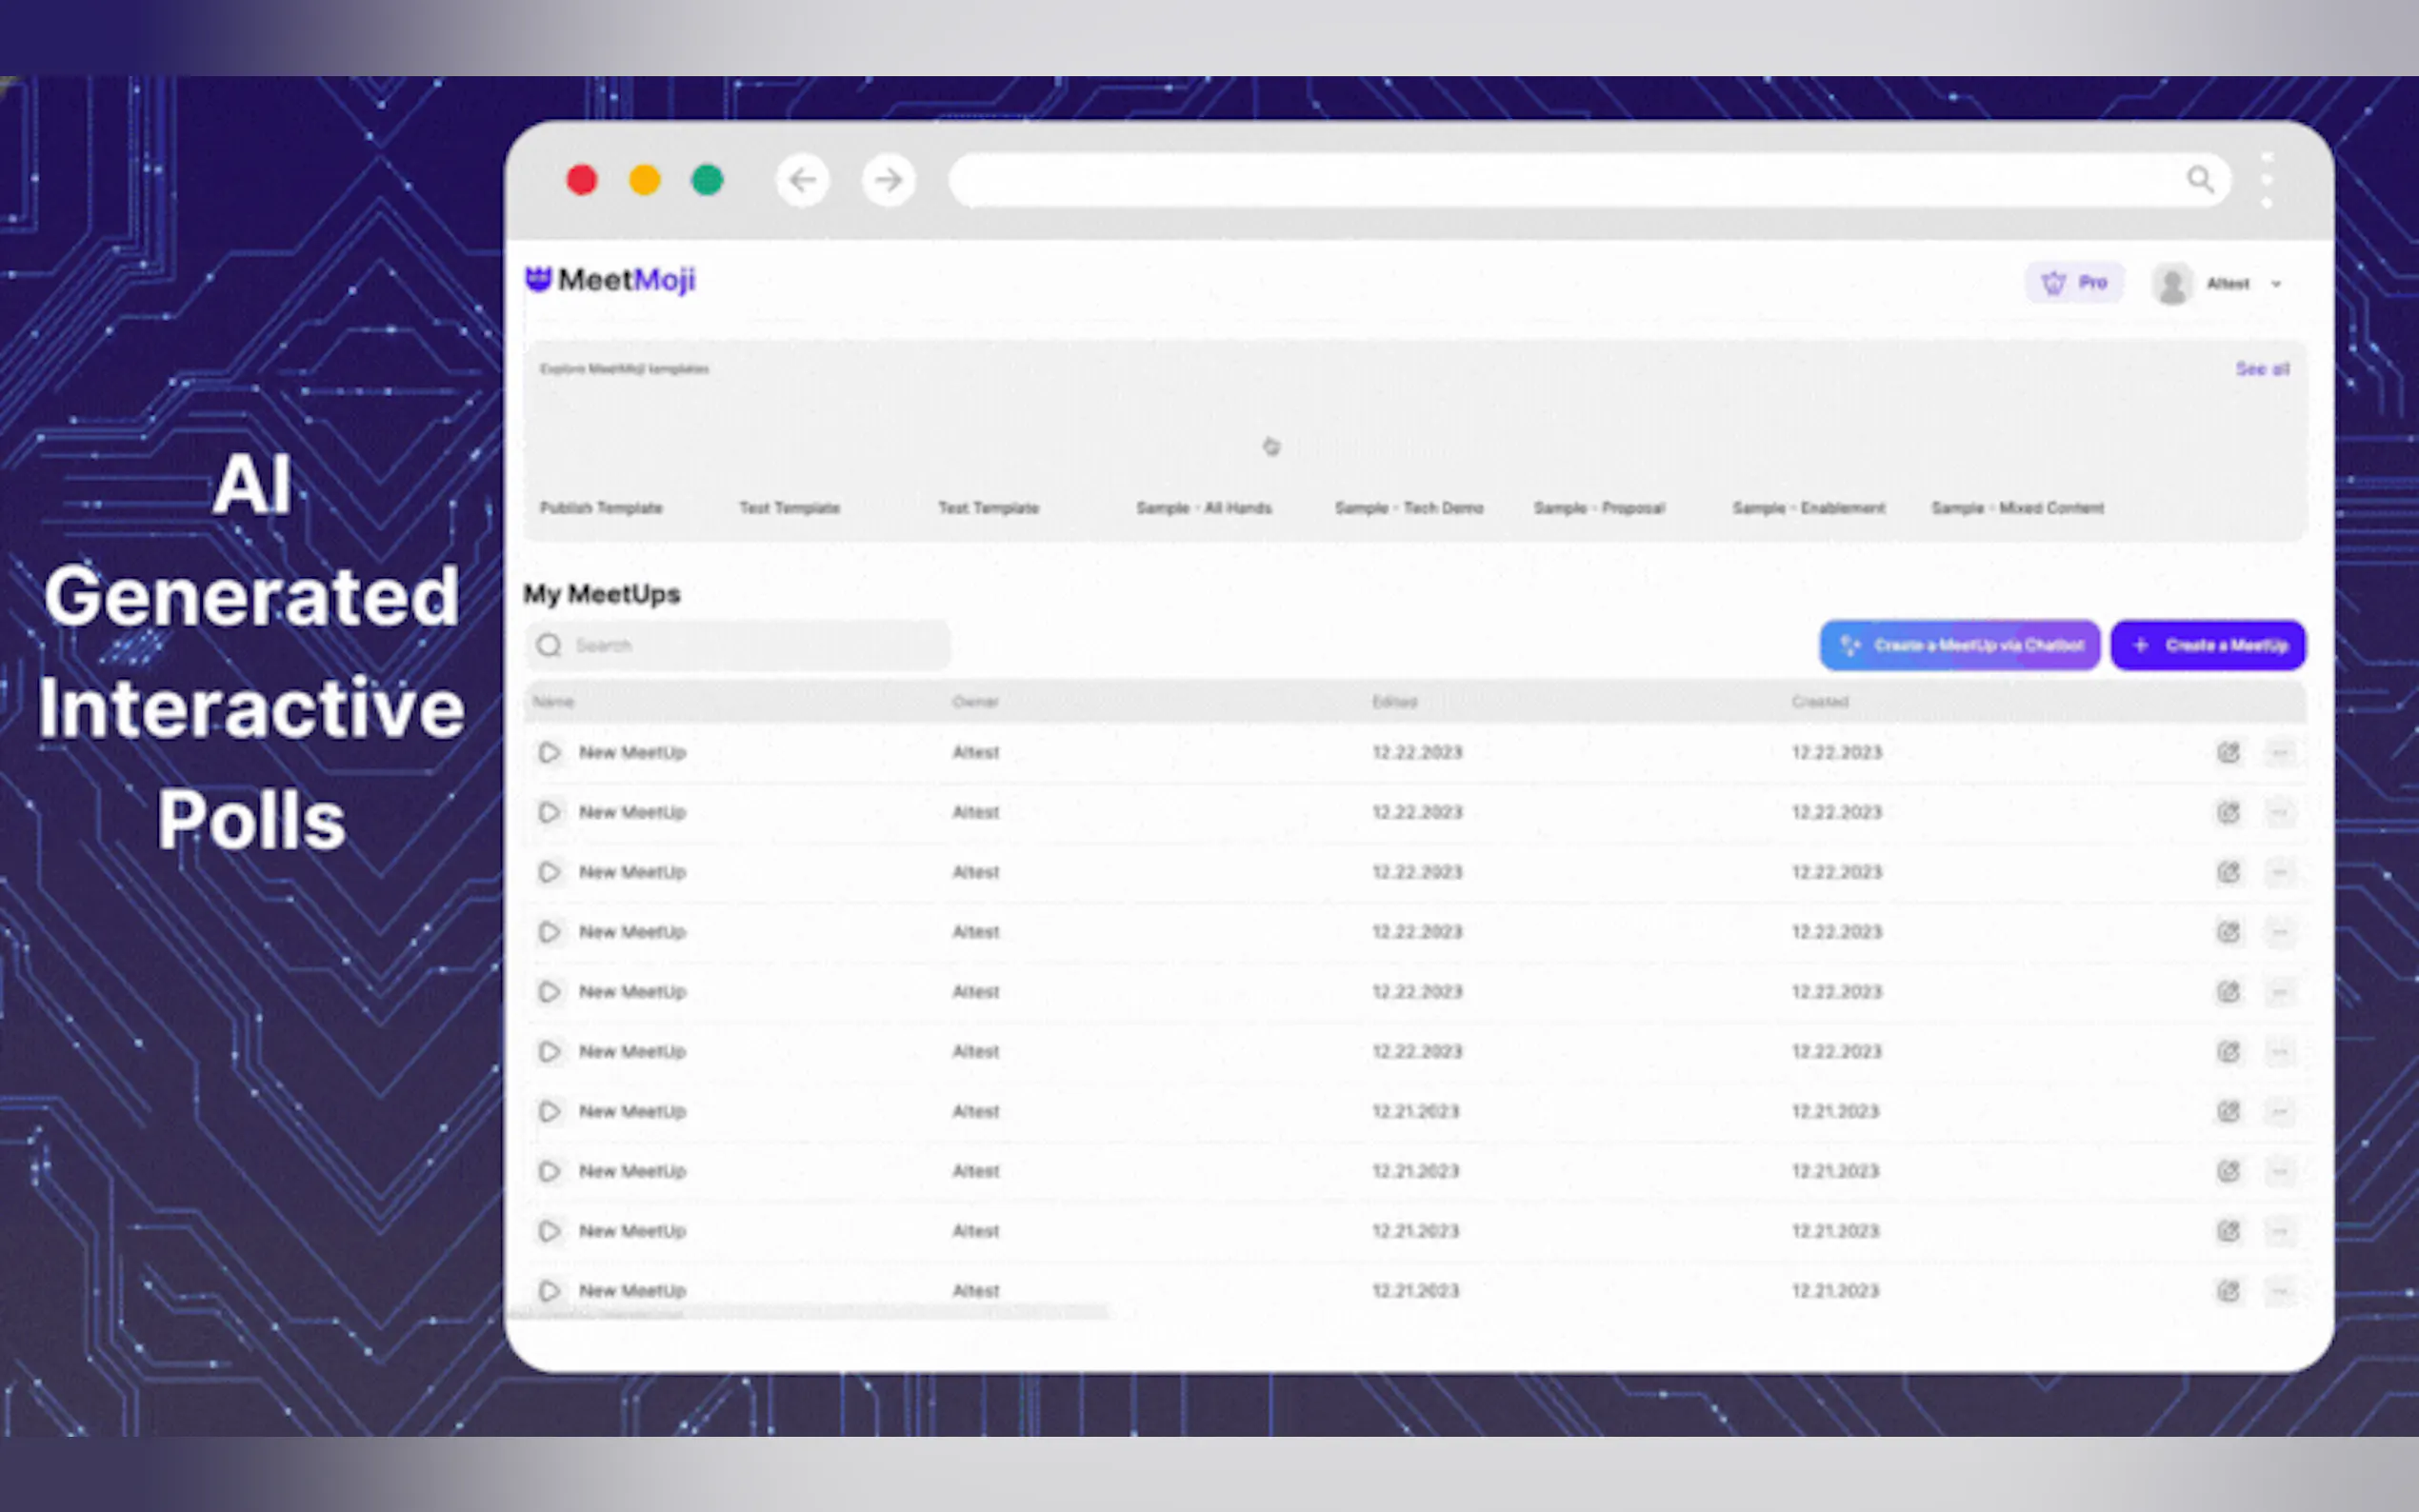
Task: Open the See all templates link
Action: (x=2262, y=369)
